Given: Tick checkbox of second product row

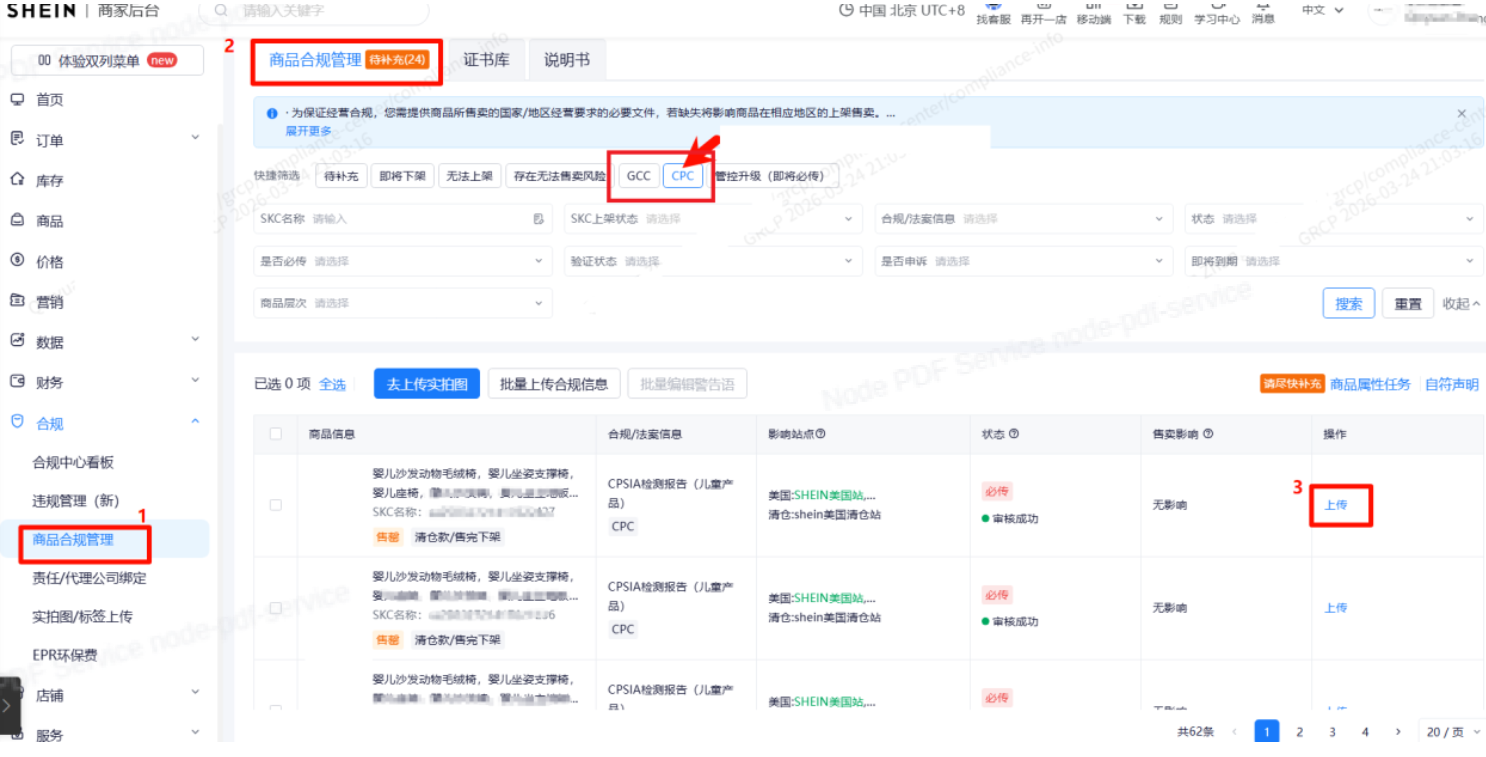Looking at the screenshot, I should [x=275, y=608].
